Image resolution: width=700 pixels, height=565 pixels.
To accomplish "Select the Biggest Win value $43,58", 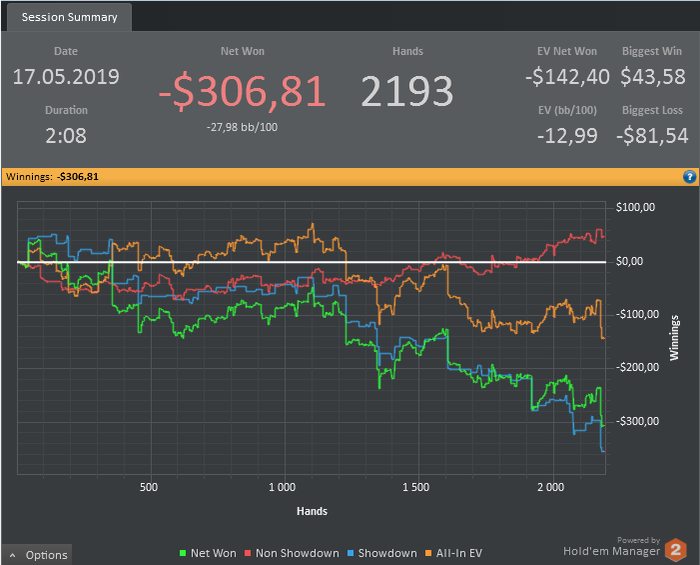I will (653, 77).
